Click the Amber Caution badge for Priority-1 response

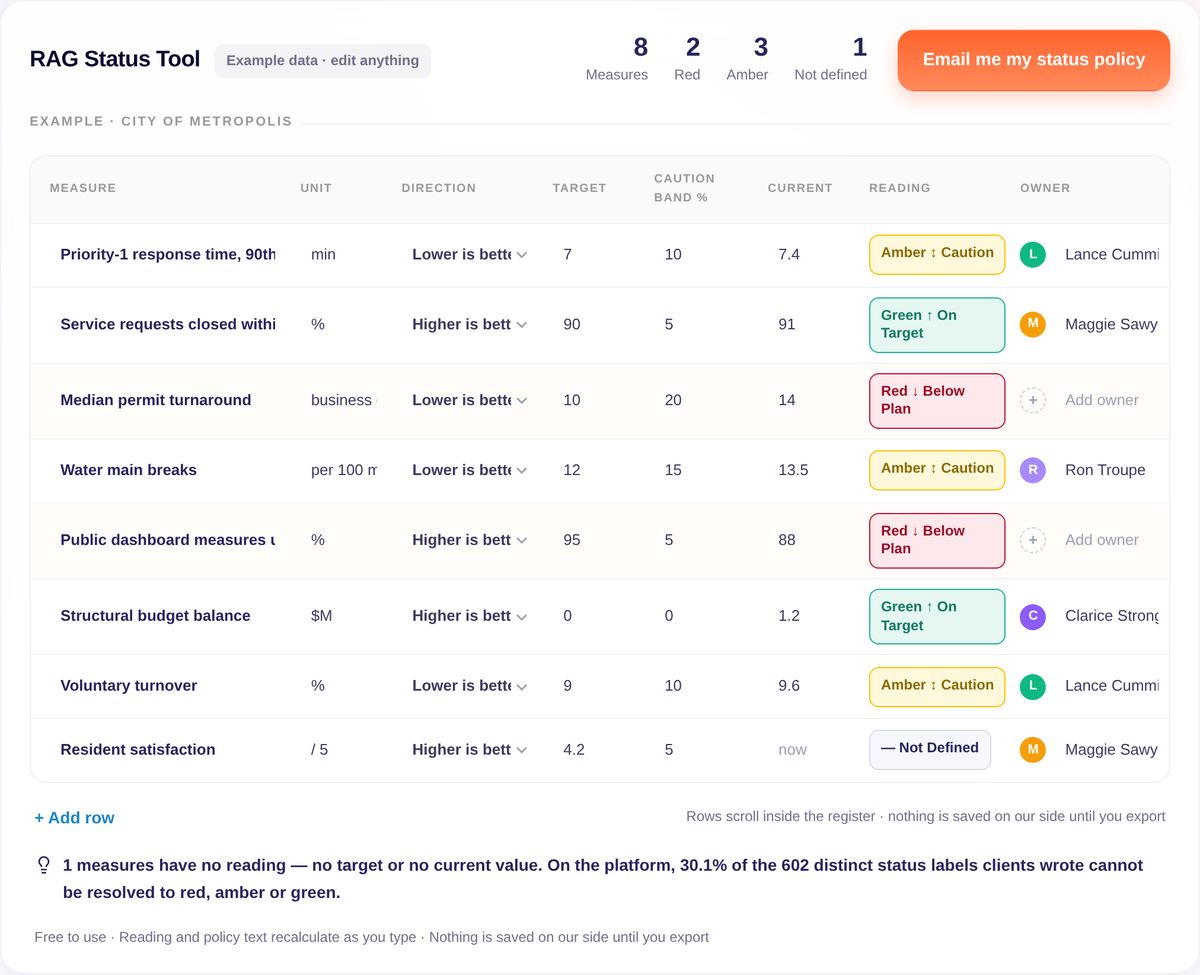pos(937,254)
